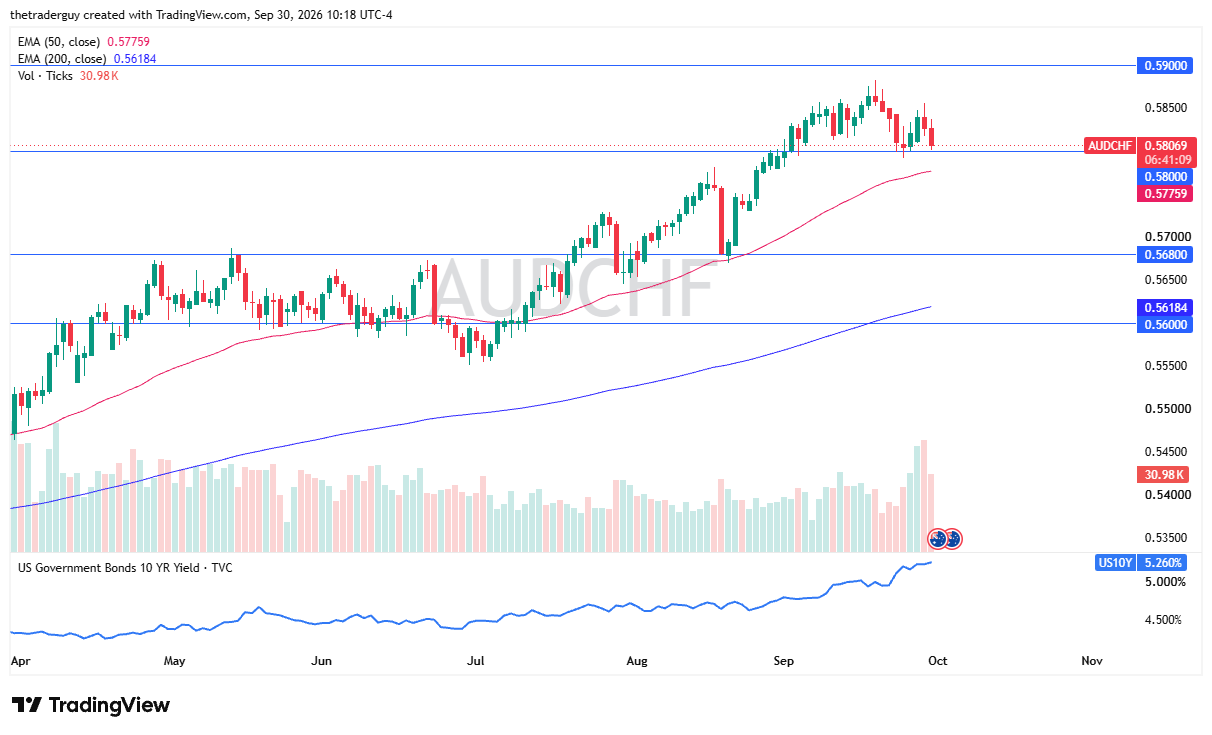Screen dimensions: 1212x735
Task: Click the 0.54500 price axis label
Action: [1165, 451]
